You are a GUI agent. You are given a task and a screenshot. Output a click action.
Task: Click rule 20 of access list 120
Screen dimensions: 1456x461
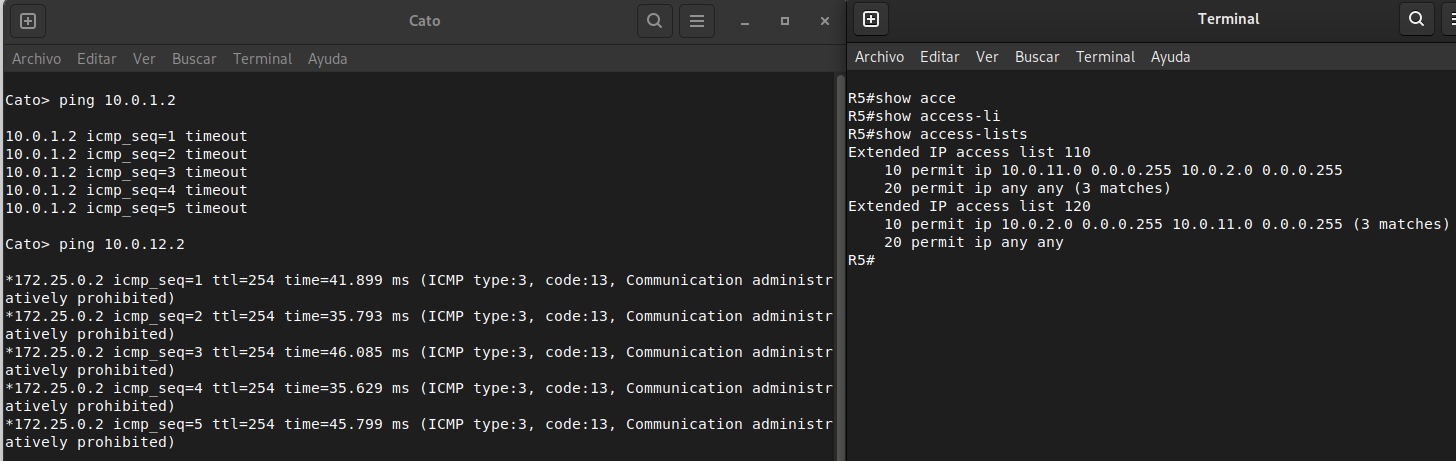973,242
